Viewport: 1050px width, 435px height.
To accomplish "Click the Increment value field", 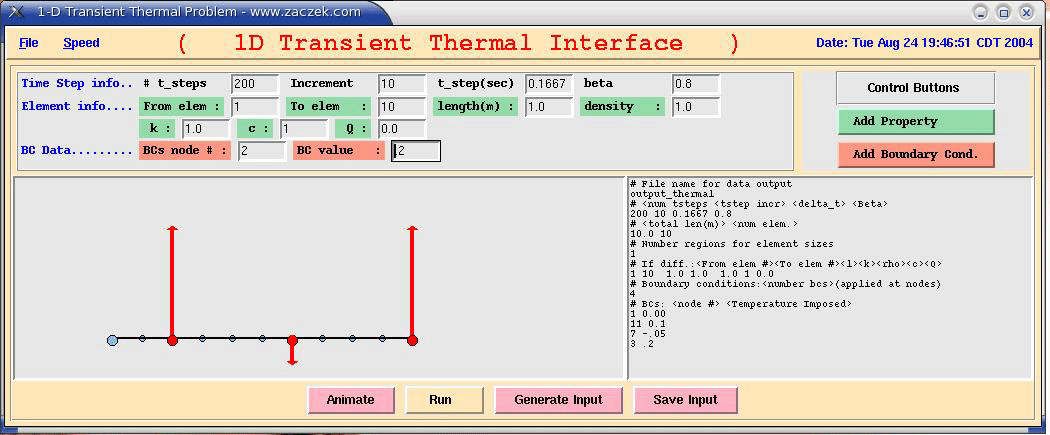I will coord(402,84).
